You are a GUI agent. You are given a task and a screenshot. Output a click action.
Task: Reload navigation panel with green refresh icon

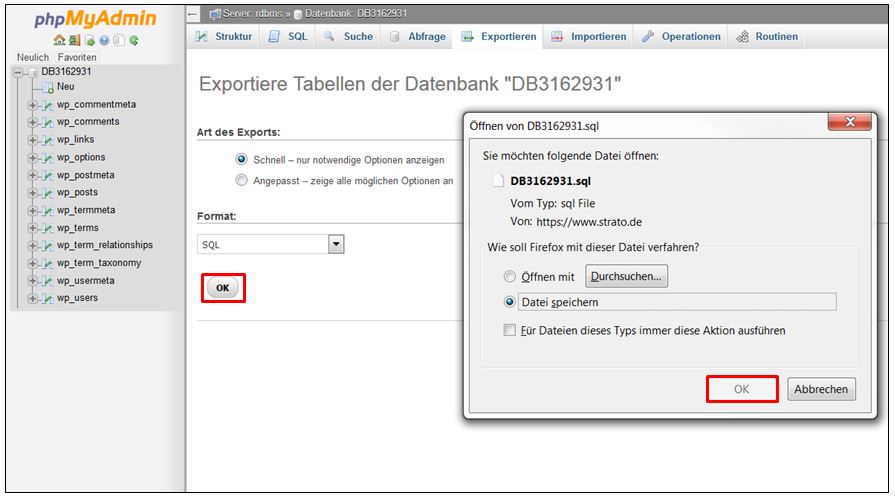[x=134, y=40]
